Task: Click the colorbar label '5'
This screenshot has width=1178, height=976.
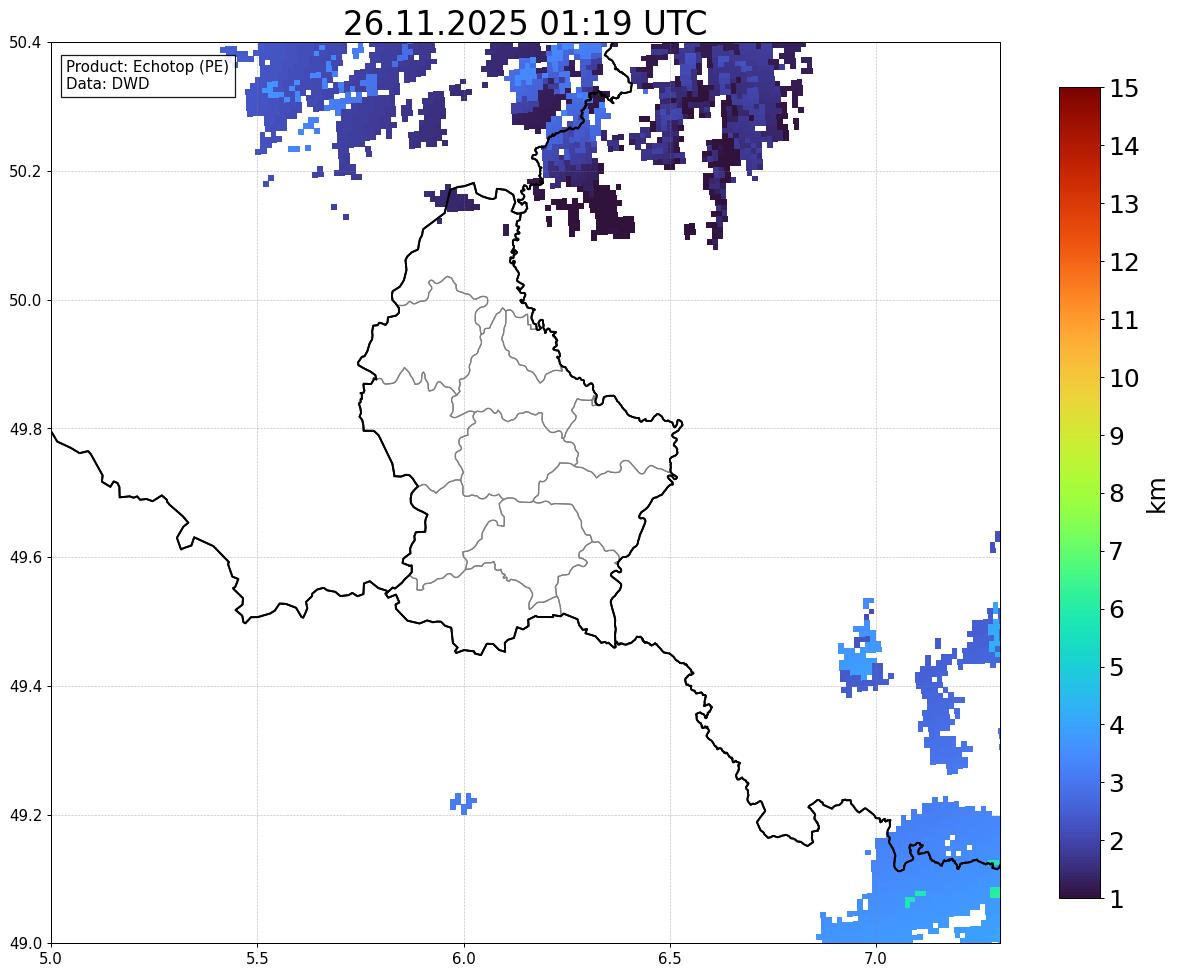Action: [1116, 667]
